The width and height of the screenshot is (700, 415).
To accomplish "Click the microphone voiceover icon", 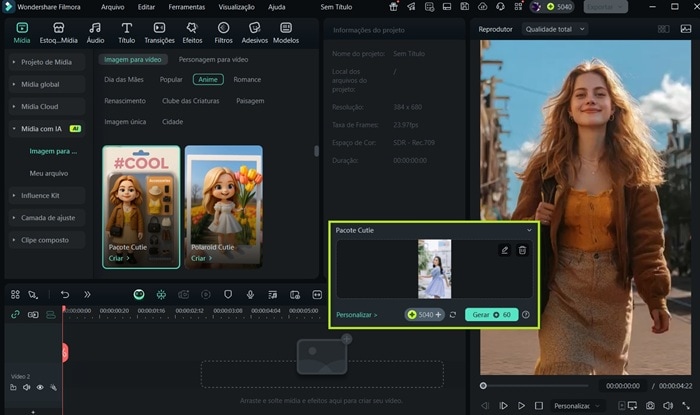I will point(250,295).
